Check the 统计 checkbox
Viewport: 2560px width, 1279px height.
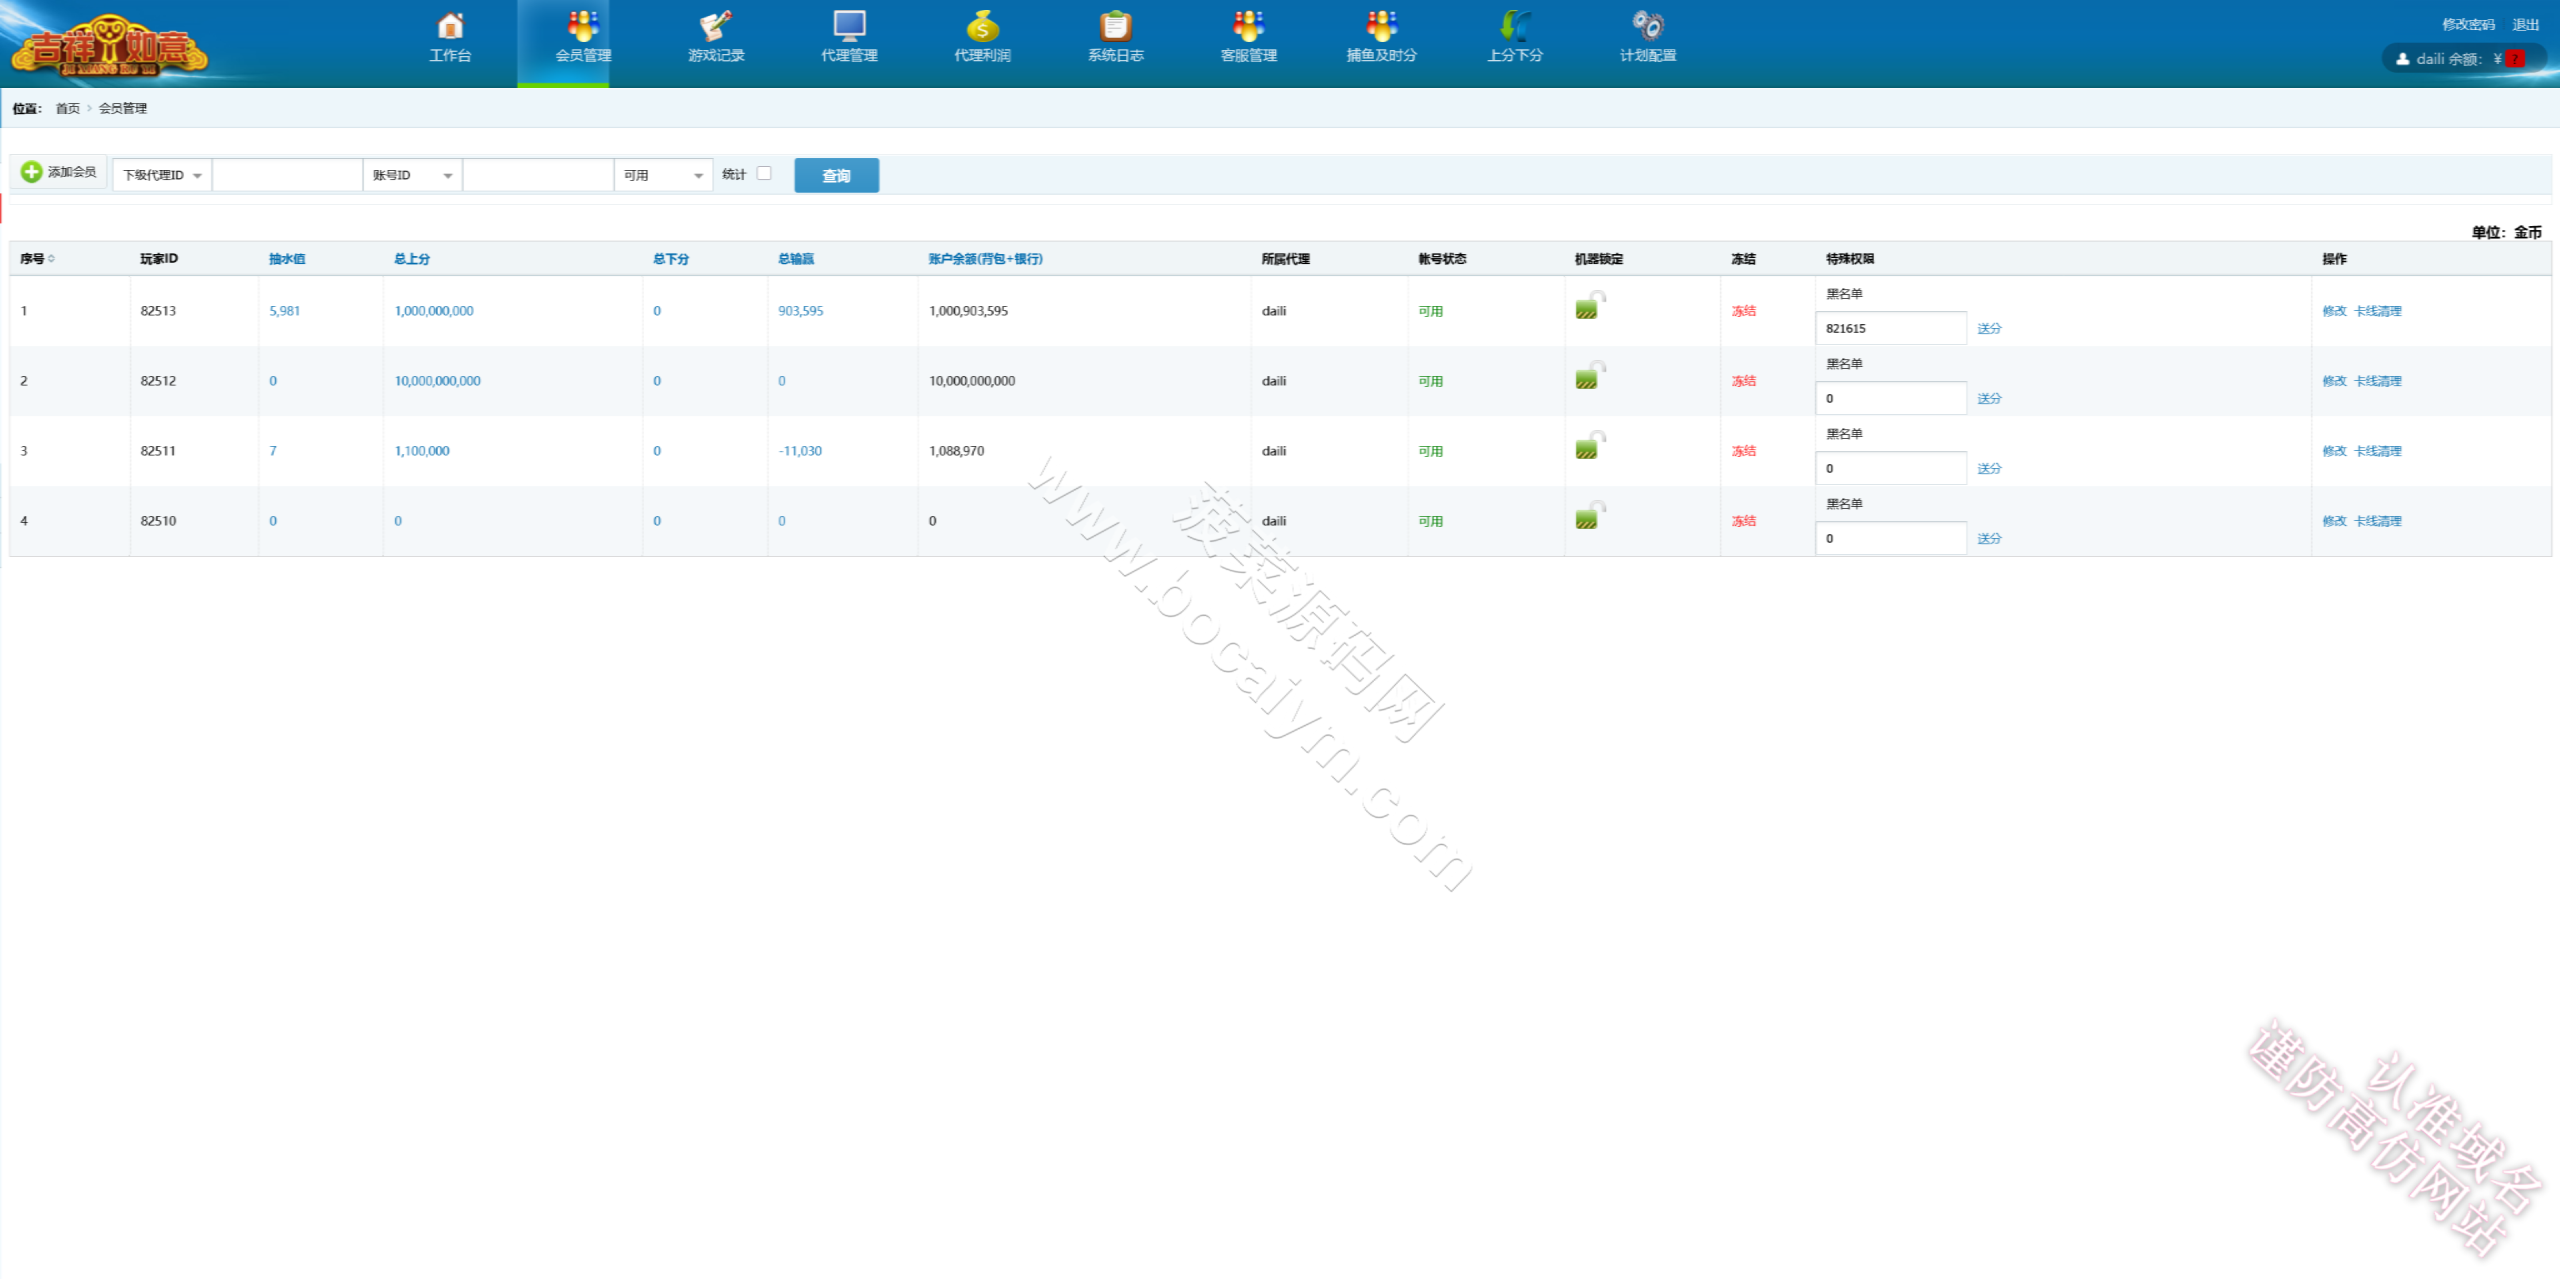(x=764, y=173)
